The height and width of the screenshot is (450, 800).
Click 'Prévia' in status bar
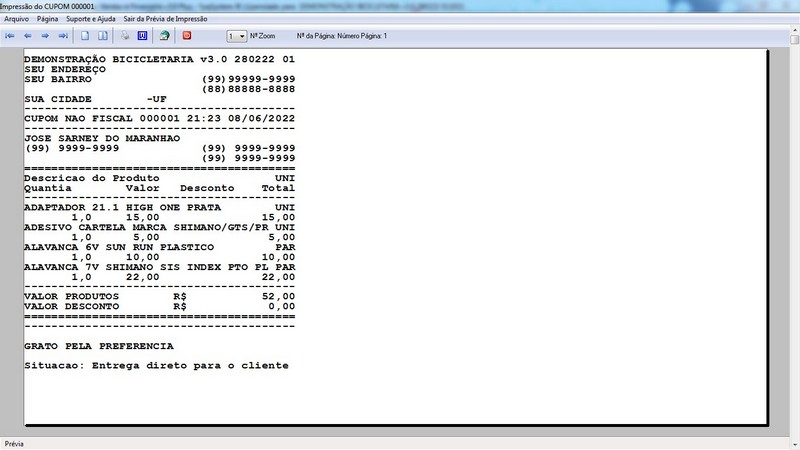click(14, 444)
